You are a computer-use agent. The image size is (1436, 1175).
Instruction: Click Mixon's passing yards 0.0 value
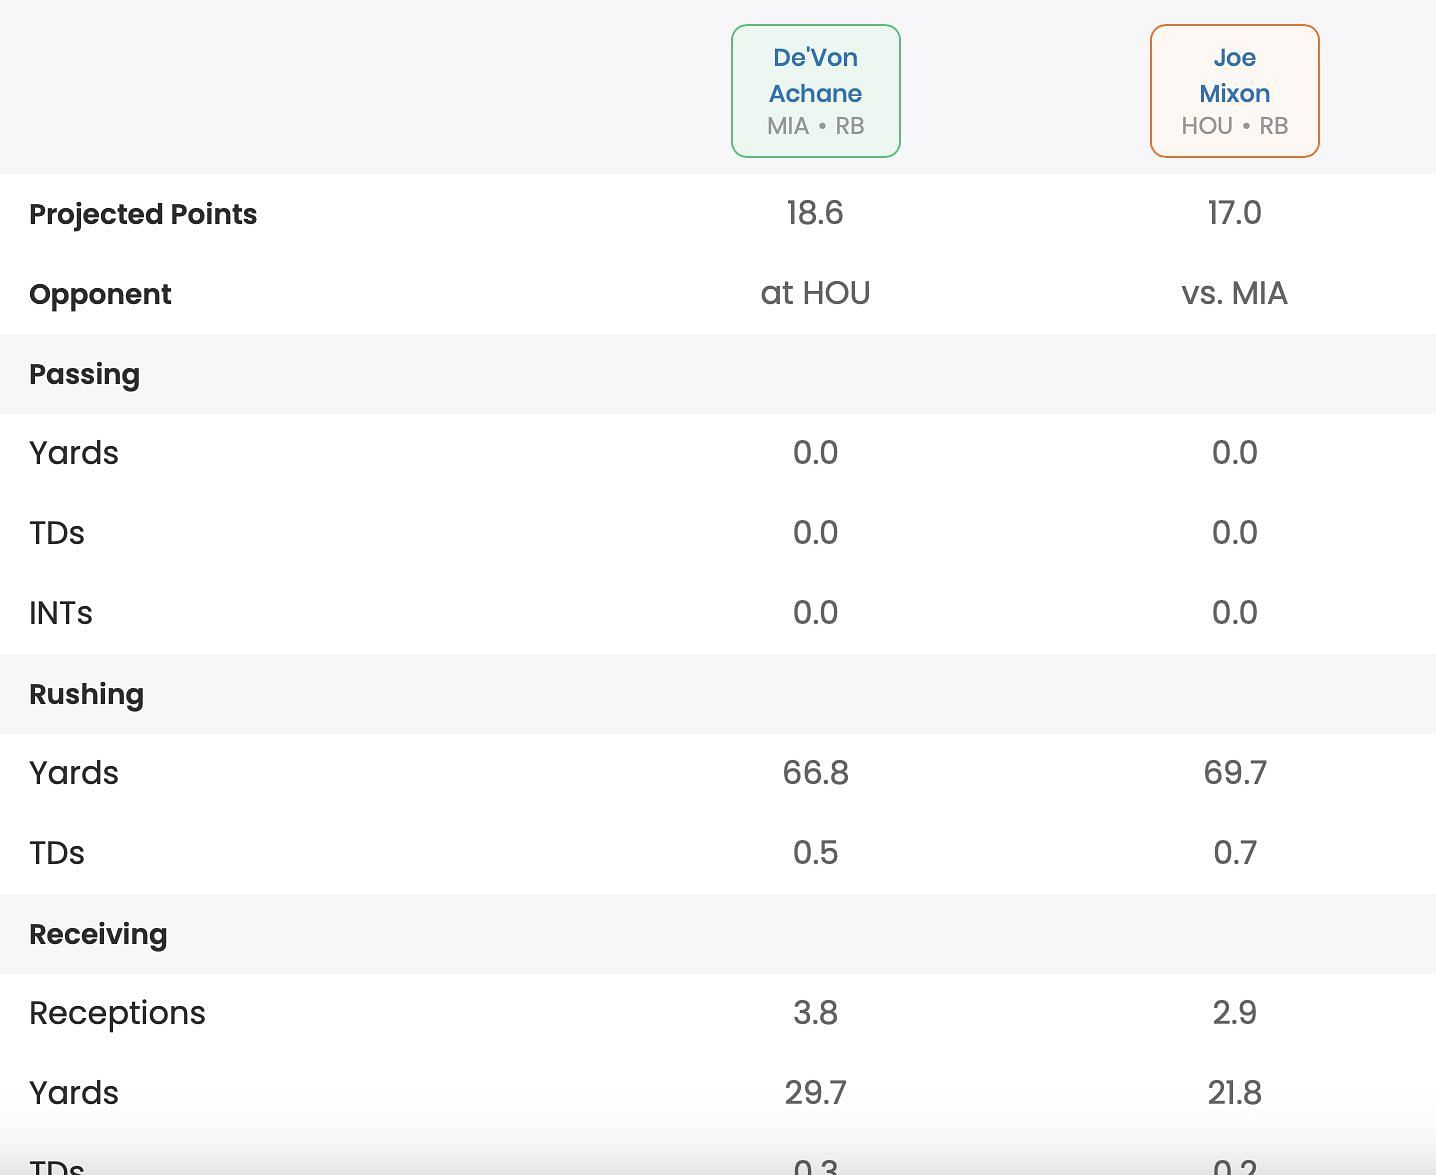coord(1234,453)
